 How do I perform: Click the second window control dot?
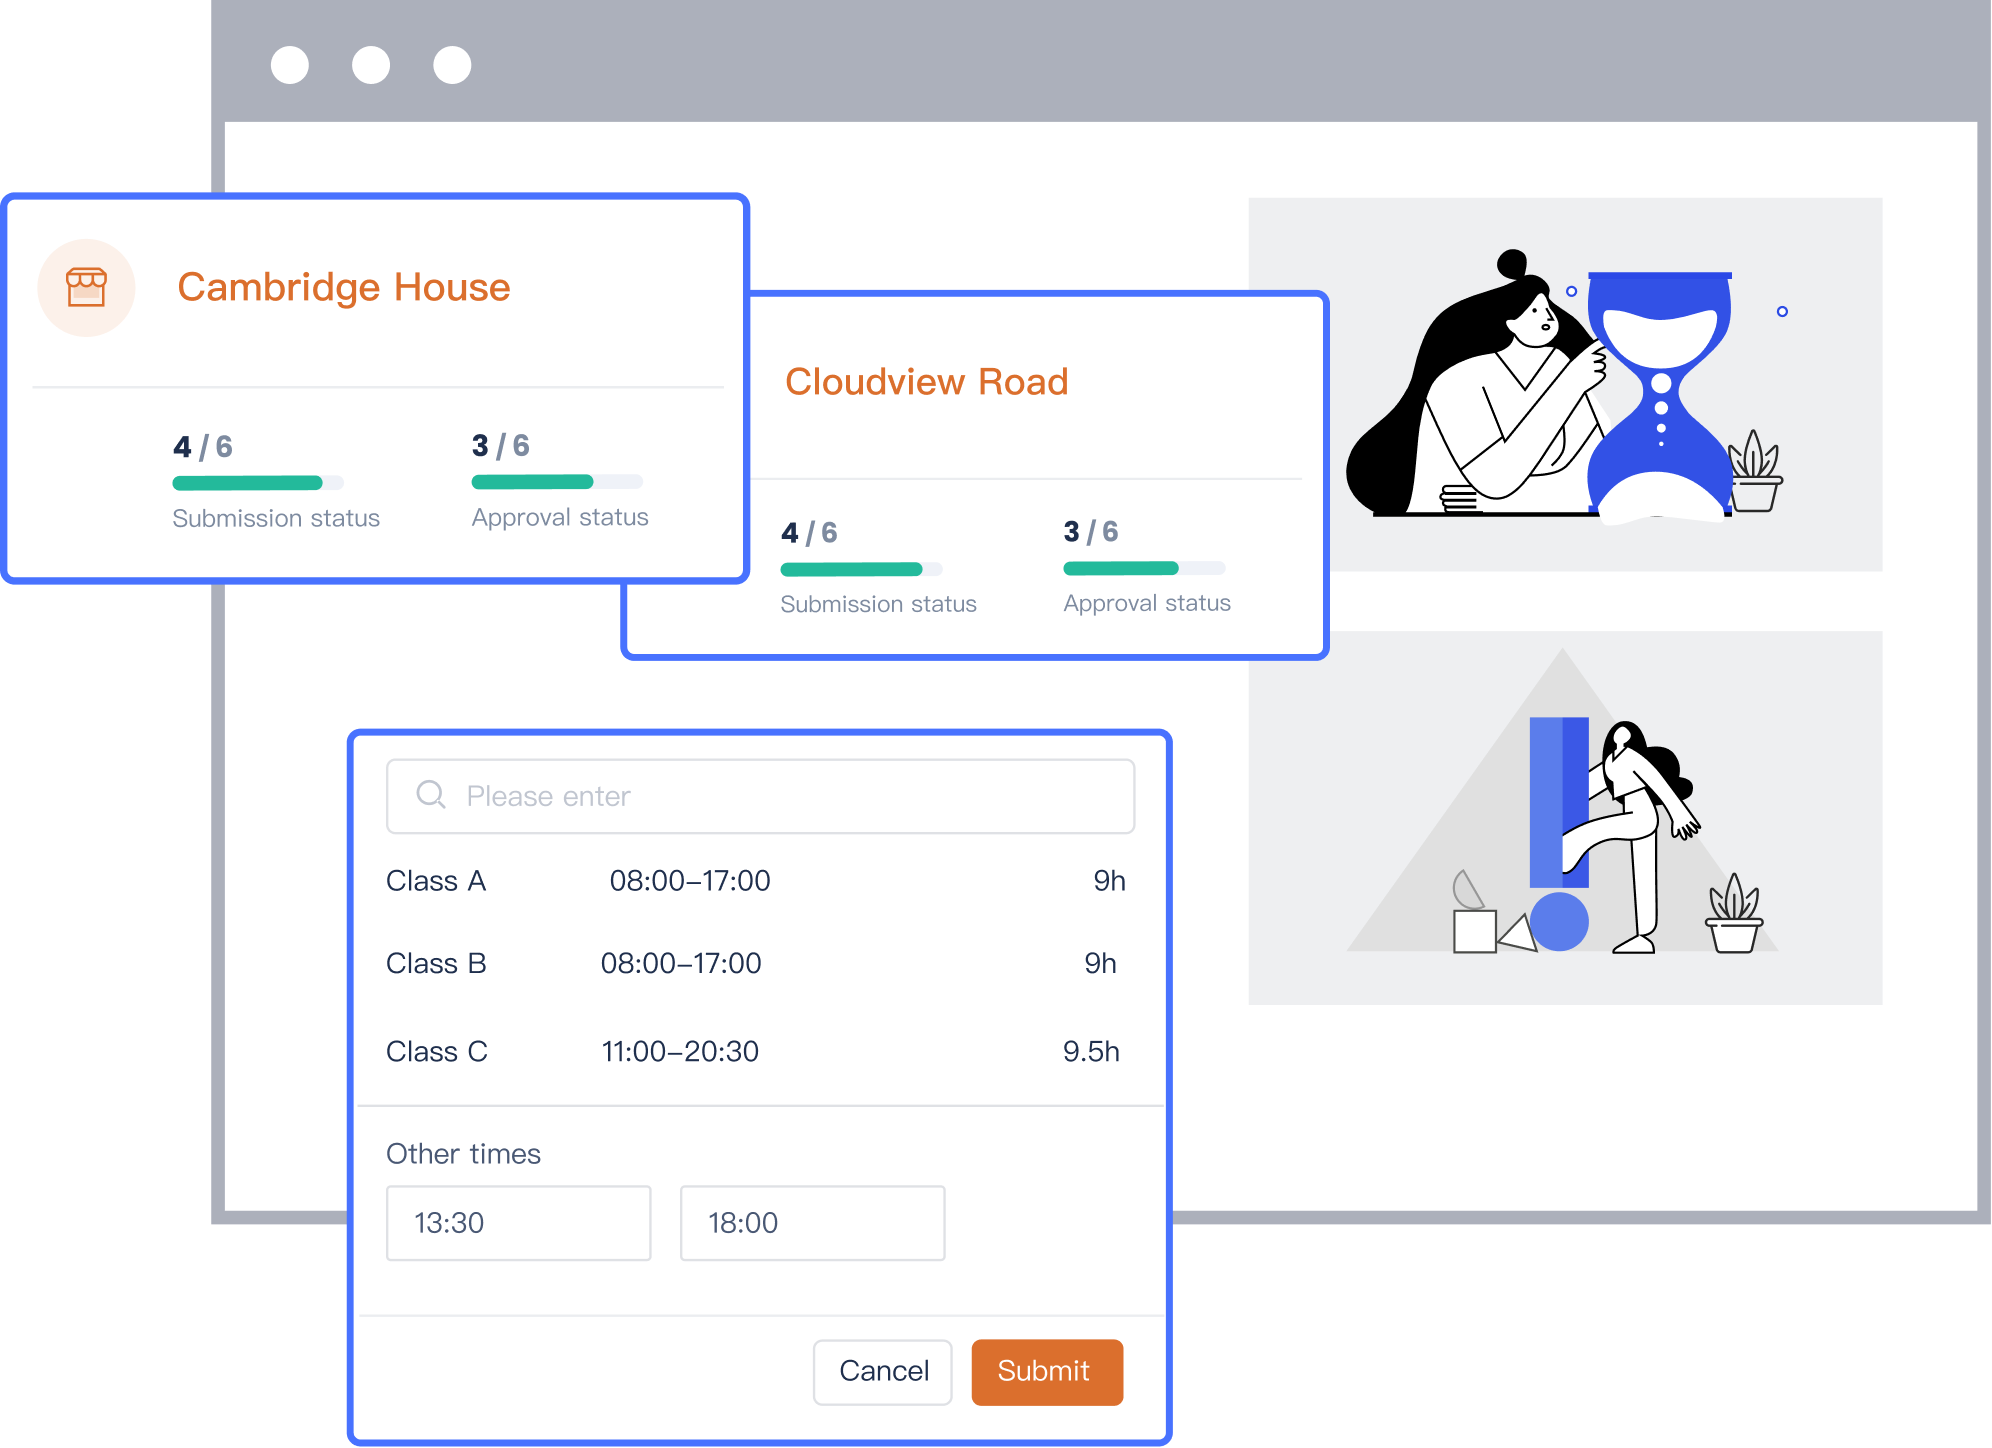click(x=371, y=65)
